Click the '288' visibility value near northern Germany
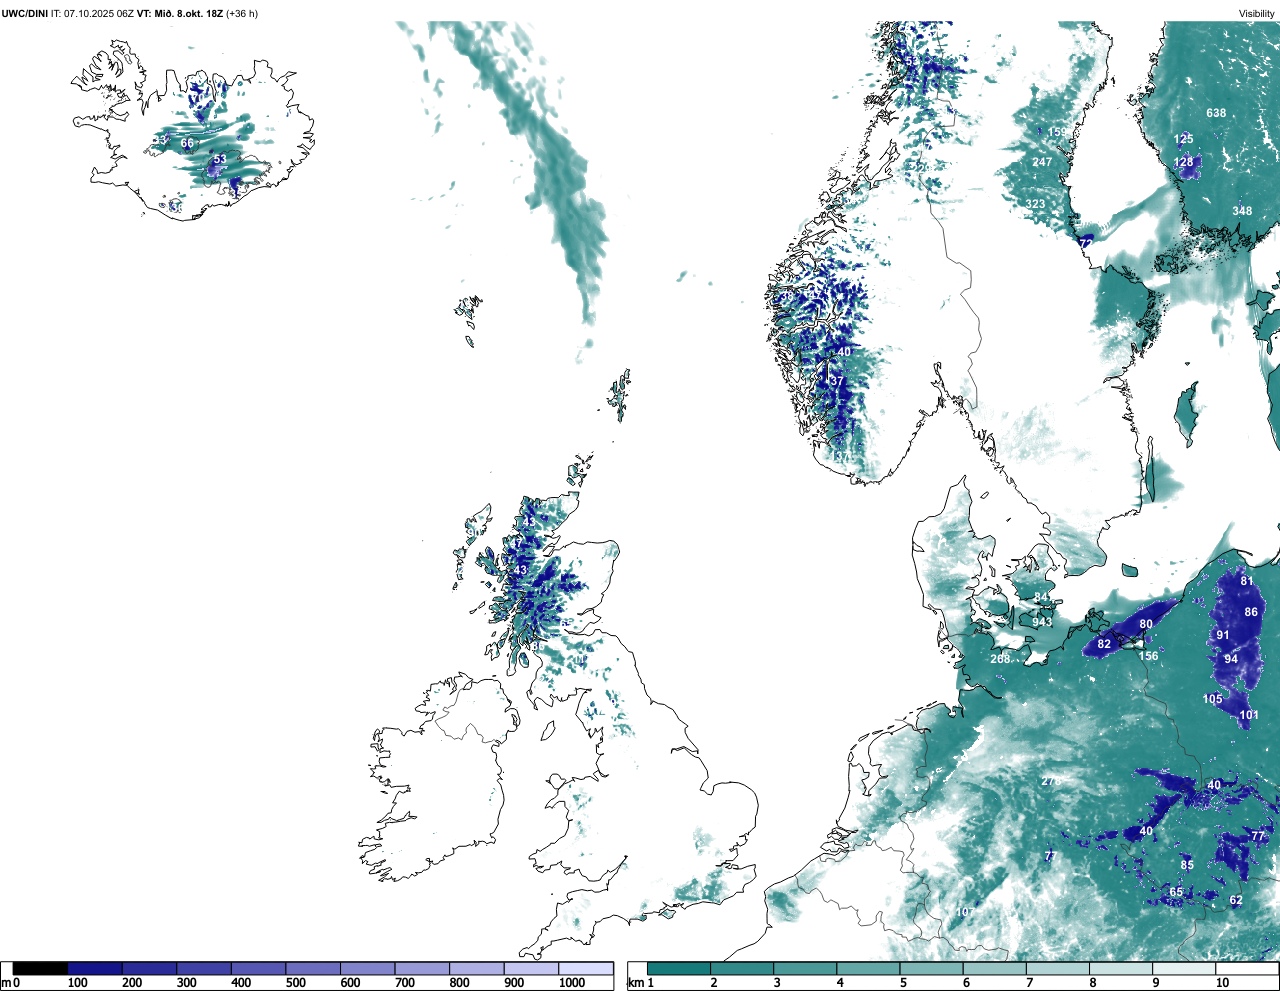The image size is (1280, 991). [1000, 659]
